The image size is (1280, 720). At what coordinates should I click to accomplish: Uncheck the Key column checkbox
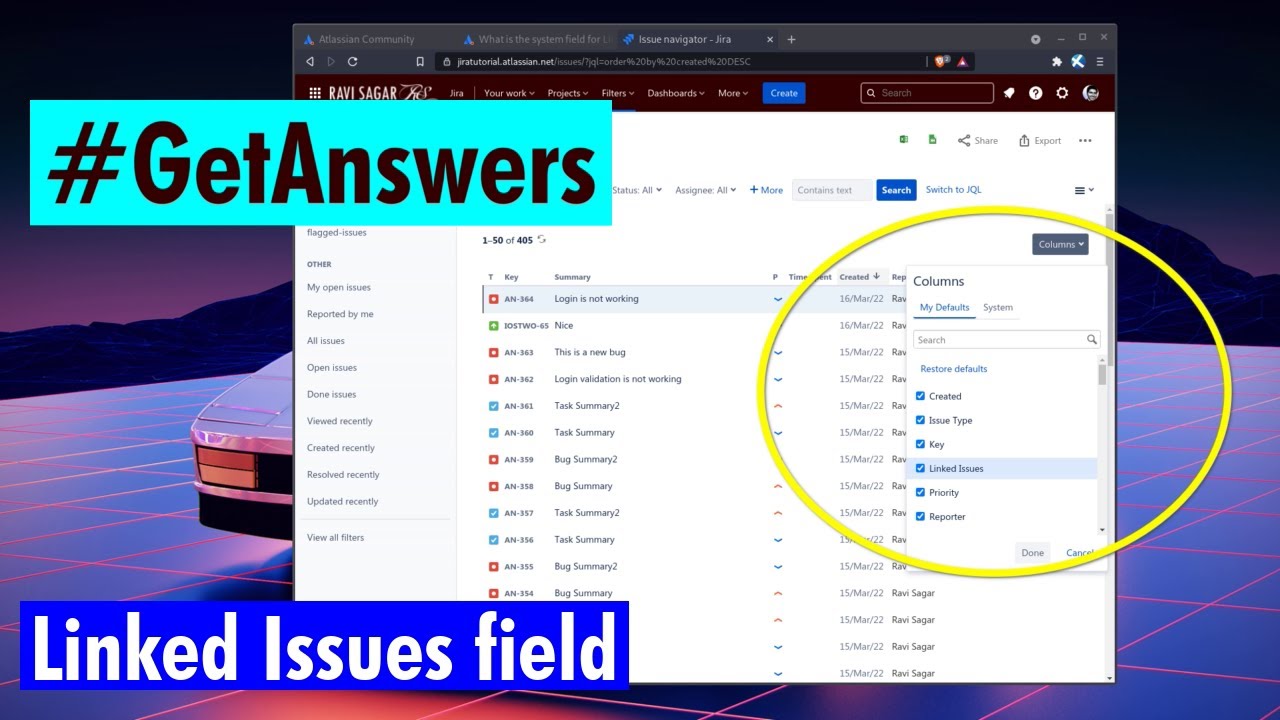(x=921, y=444)
